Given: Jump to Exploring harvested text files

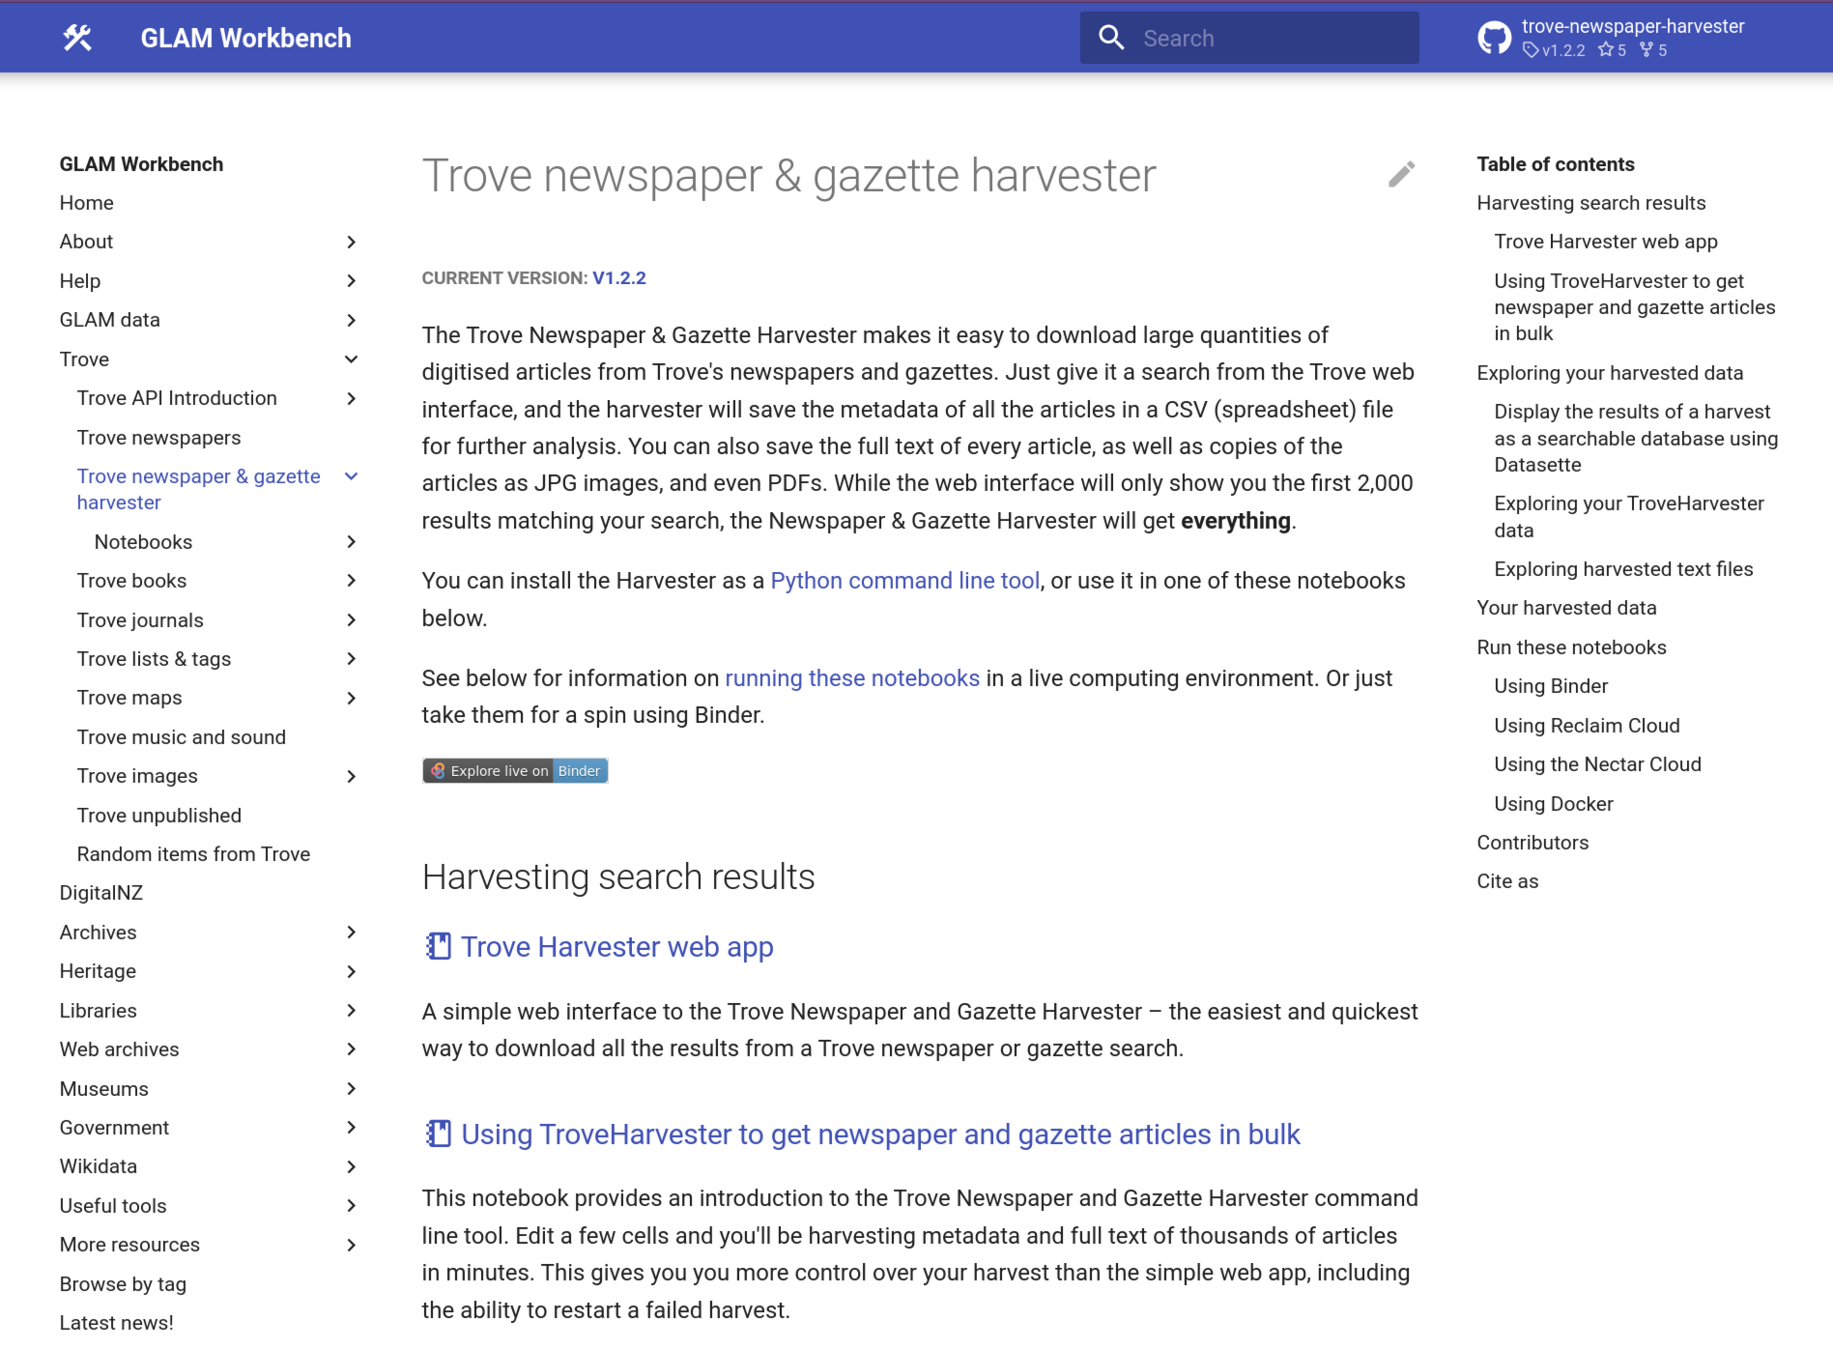Looking at the screenshot, I should [x=1623, y=569].
